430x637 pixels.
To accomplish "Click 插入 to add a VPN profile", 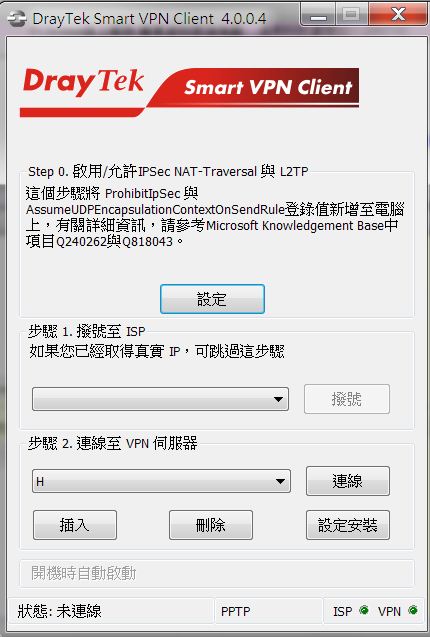I will coord(75,525).
